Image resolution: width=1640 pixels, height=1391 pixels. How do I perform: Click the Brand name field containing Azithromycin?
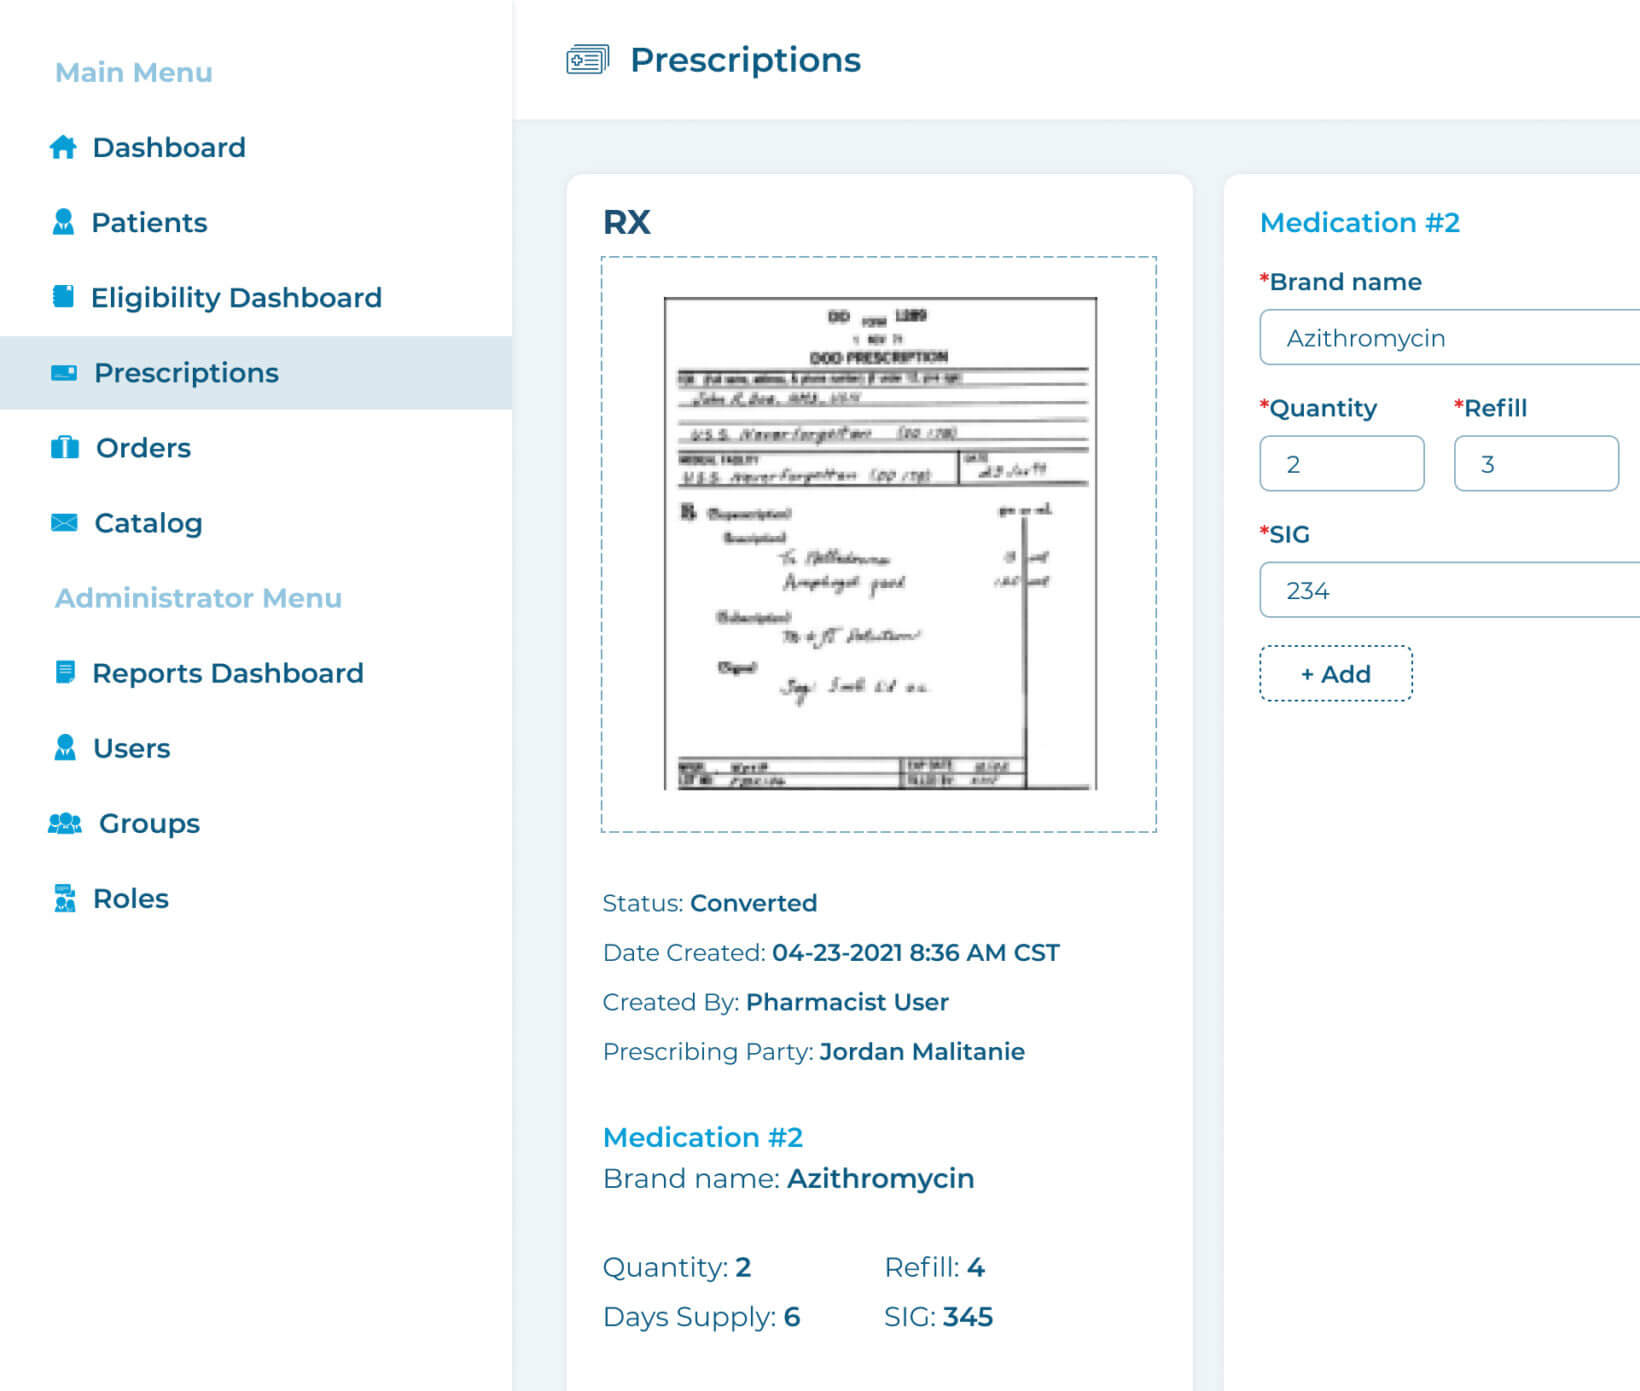(1450, 337)
